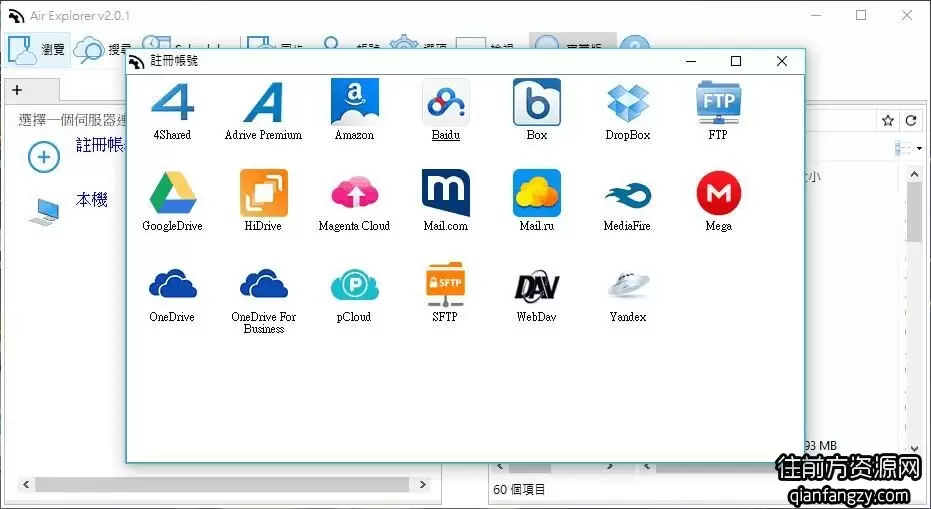The width and height of the screenshot is (931, 509).
Task: Add an Amazon cloud account
Action: tap(354, 111)
